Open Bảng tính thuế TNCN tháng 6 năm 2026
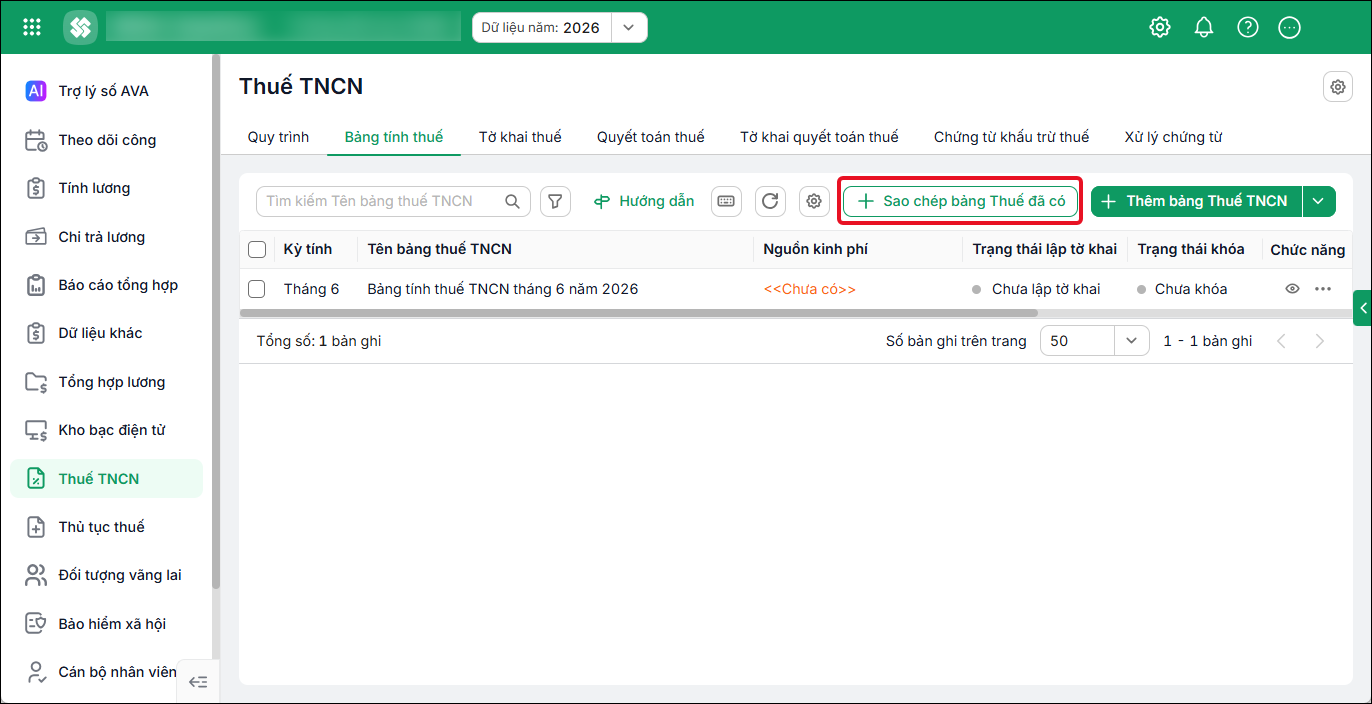The height and width of the screenshot is (704, 1372). [x=503, y=289]
